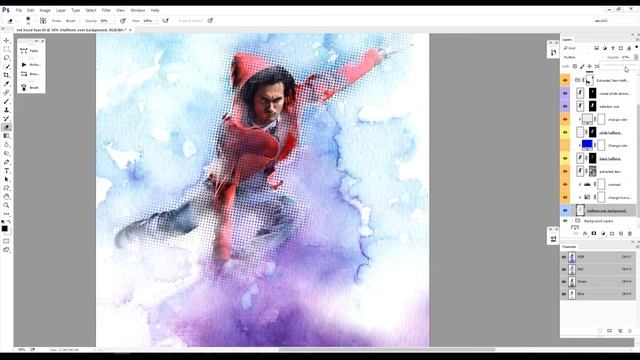Click the blue color fill layer thumbnail
Image resolution: width=640 pixels, height=360 pixels.
point(587,145)
